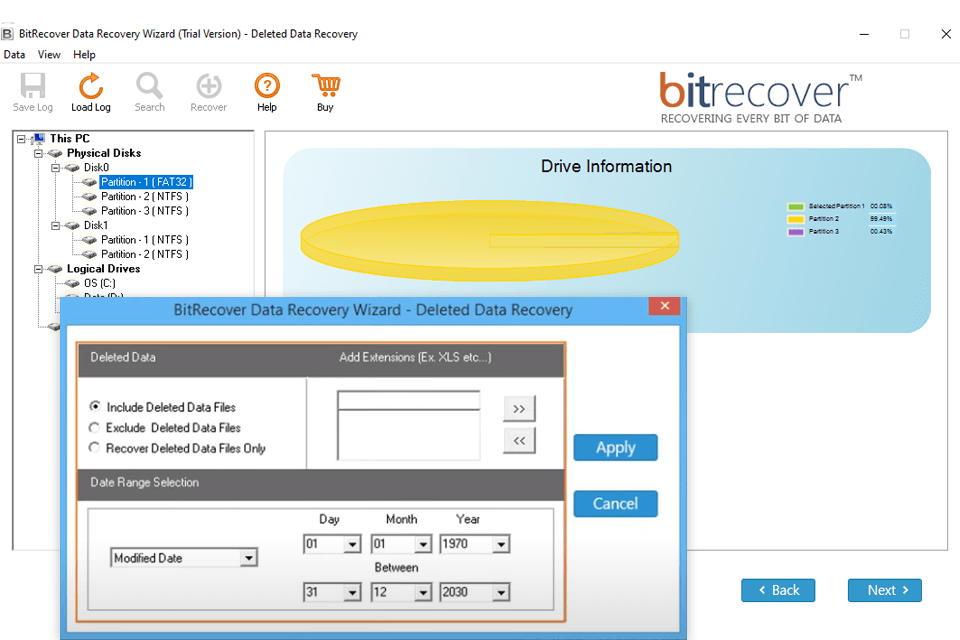Click the >> add extension button
Viewport: 960px width, 640px height.
[x=519, y=408]
